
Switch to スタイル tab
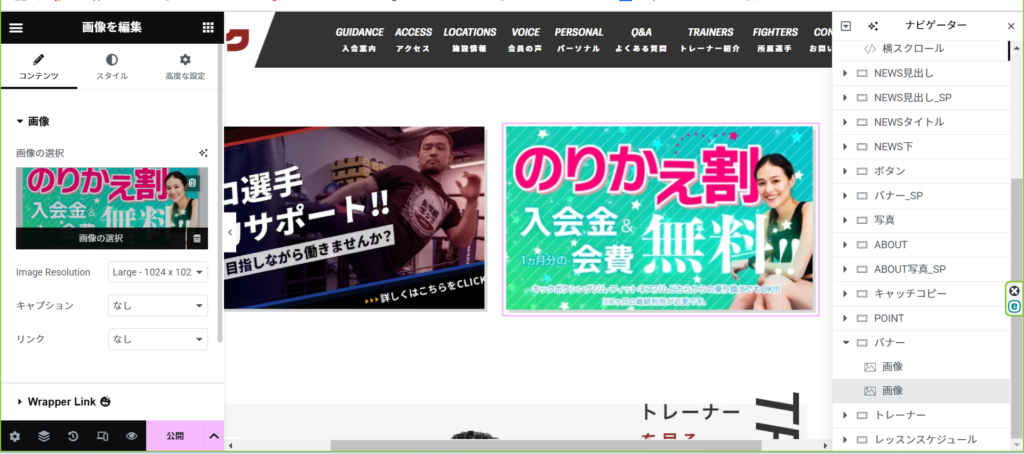coord(112,67)
